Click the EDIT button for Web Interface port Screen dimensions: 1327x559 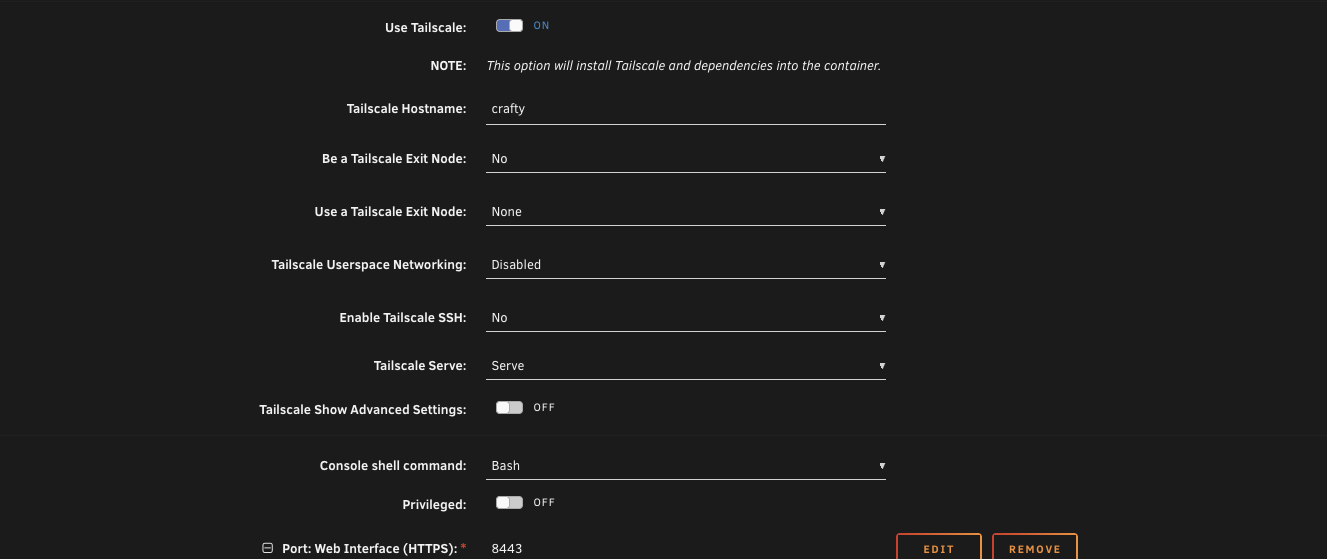click(x=939, y=548)
